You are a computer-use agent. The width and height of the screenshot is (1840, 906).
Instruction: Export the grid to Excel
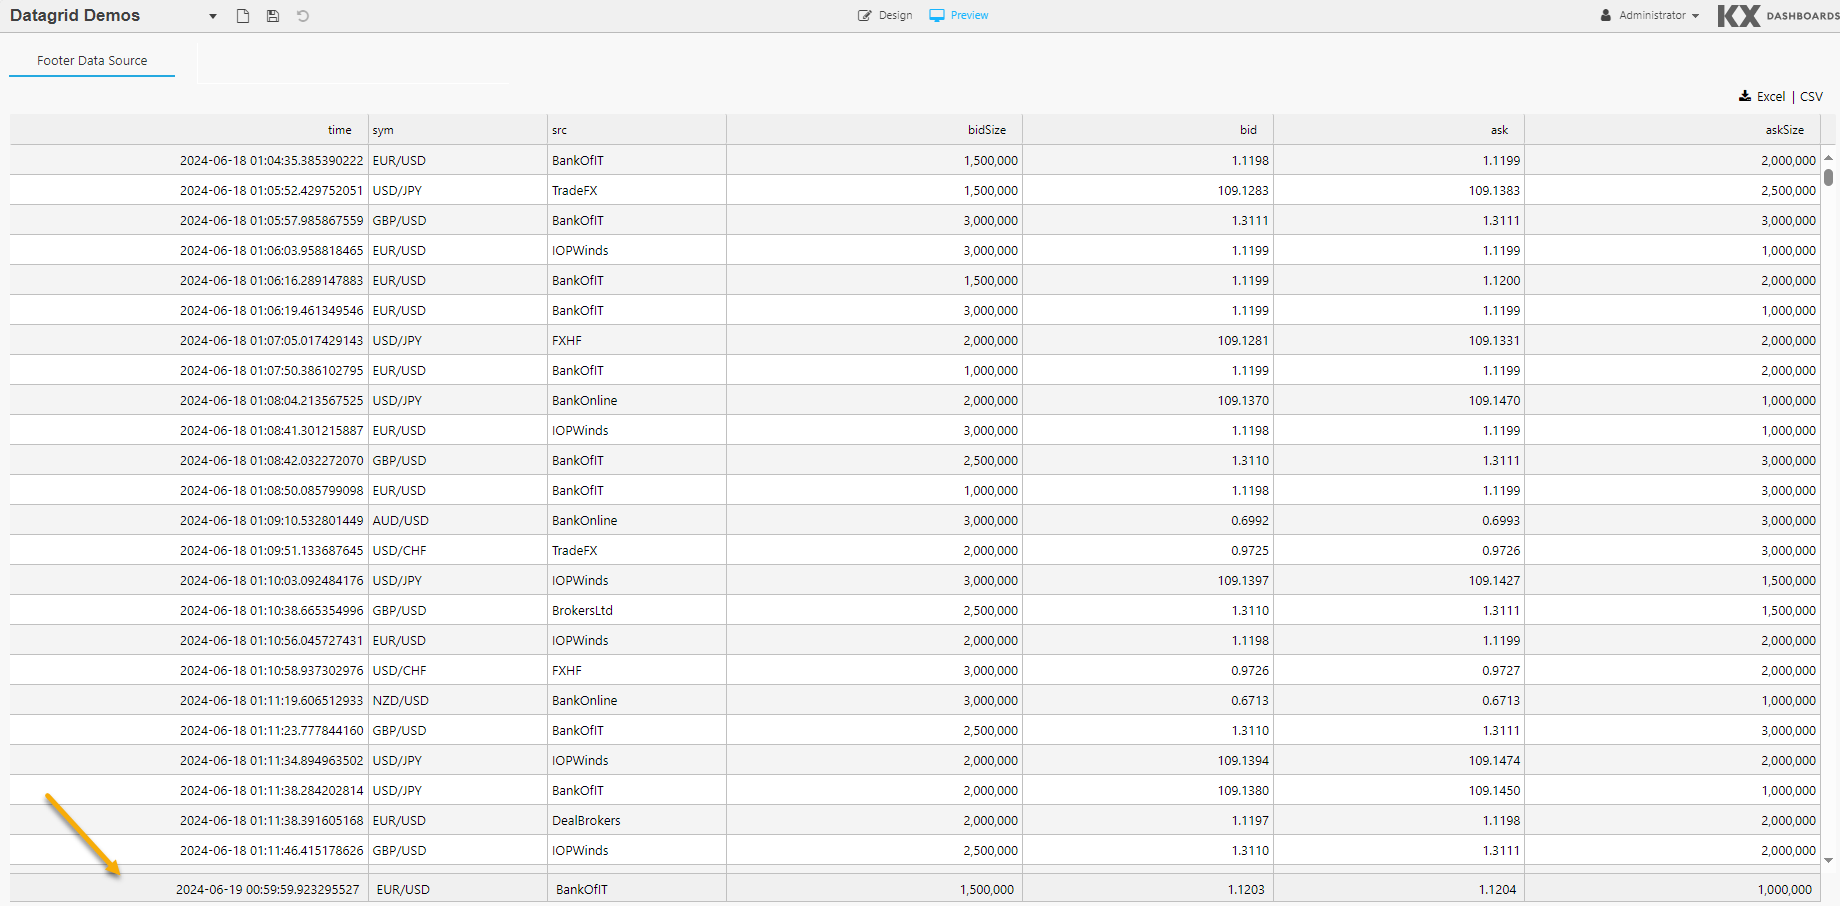[x=1771, y=97]
